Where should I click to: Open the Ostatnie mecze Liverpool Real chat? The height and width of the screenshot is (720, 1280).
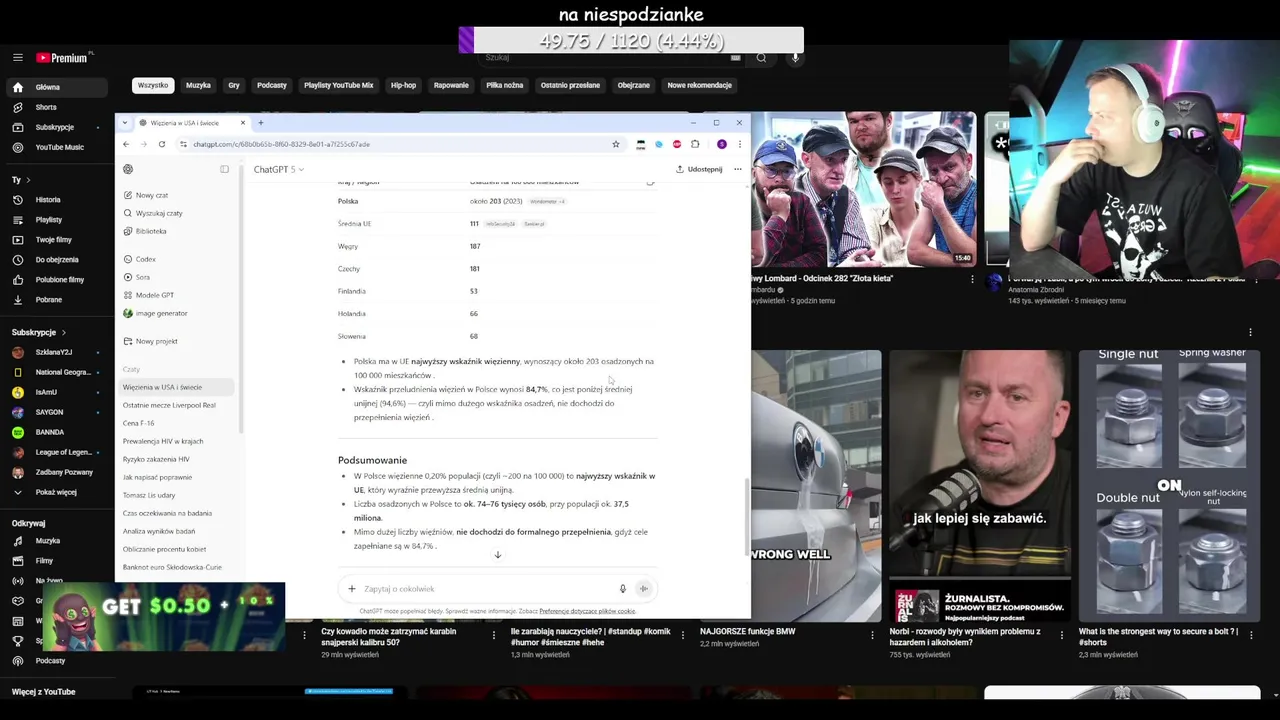click(169, 405)
